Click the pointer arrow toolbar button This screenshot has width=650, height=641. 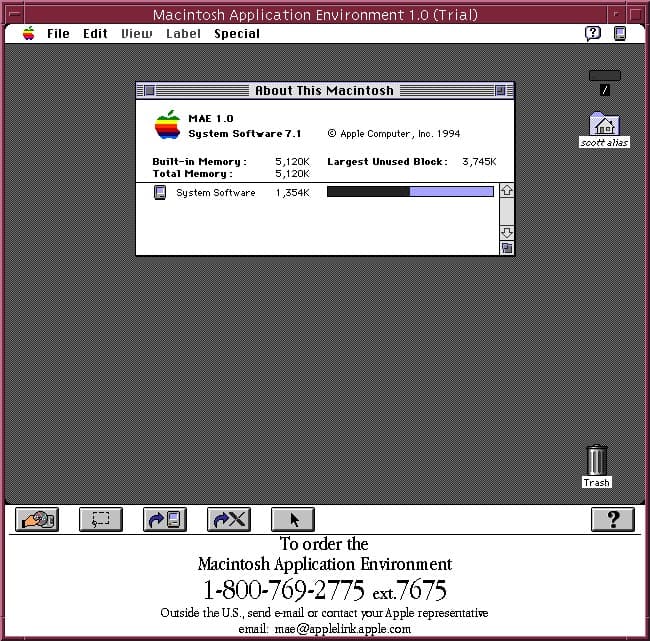click(x=293, y=519)
